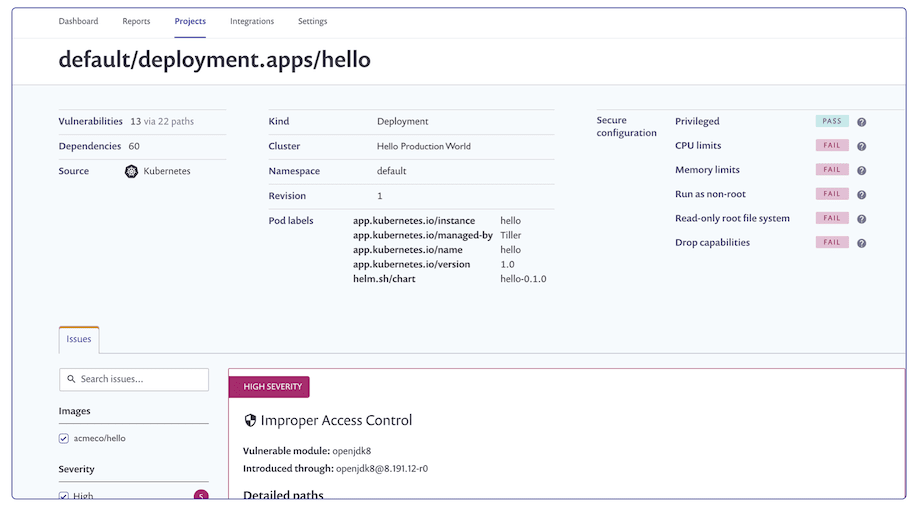Switch to the Integrations tab
Image resolution: width=917 pixels, height=506 pixels.
(x=252, y=21)
